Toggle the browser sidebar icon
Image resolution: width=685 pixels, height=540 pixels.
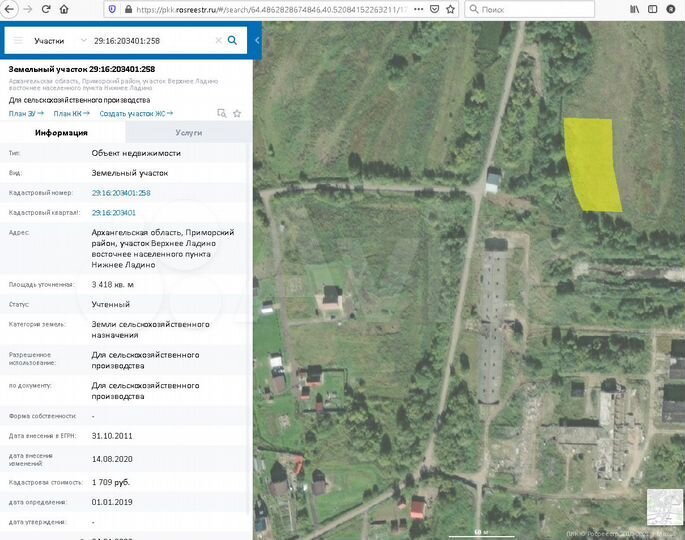coord(652,9)
